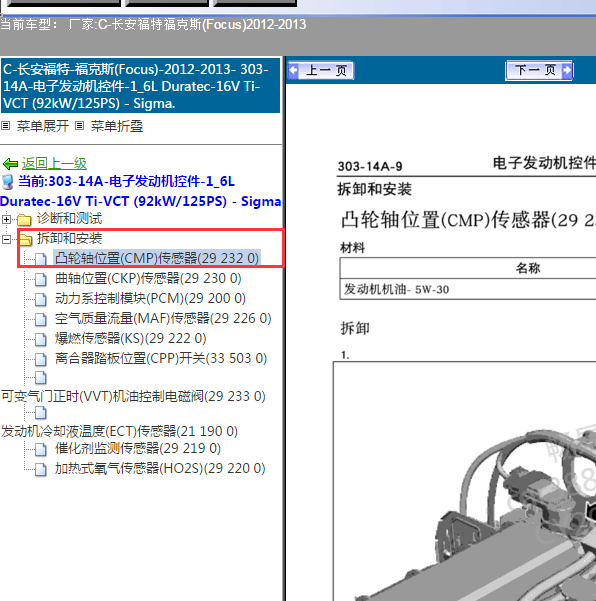Click page icon beside 动力系控制模块(PCM)
Viewport: 596px width, 601px height.
click(x=41, y=299)
